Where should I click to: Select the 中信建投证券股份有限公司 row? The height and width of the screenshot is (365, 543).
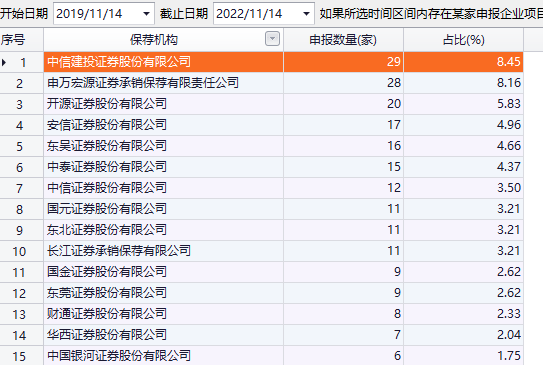(261, 62)
